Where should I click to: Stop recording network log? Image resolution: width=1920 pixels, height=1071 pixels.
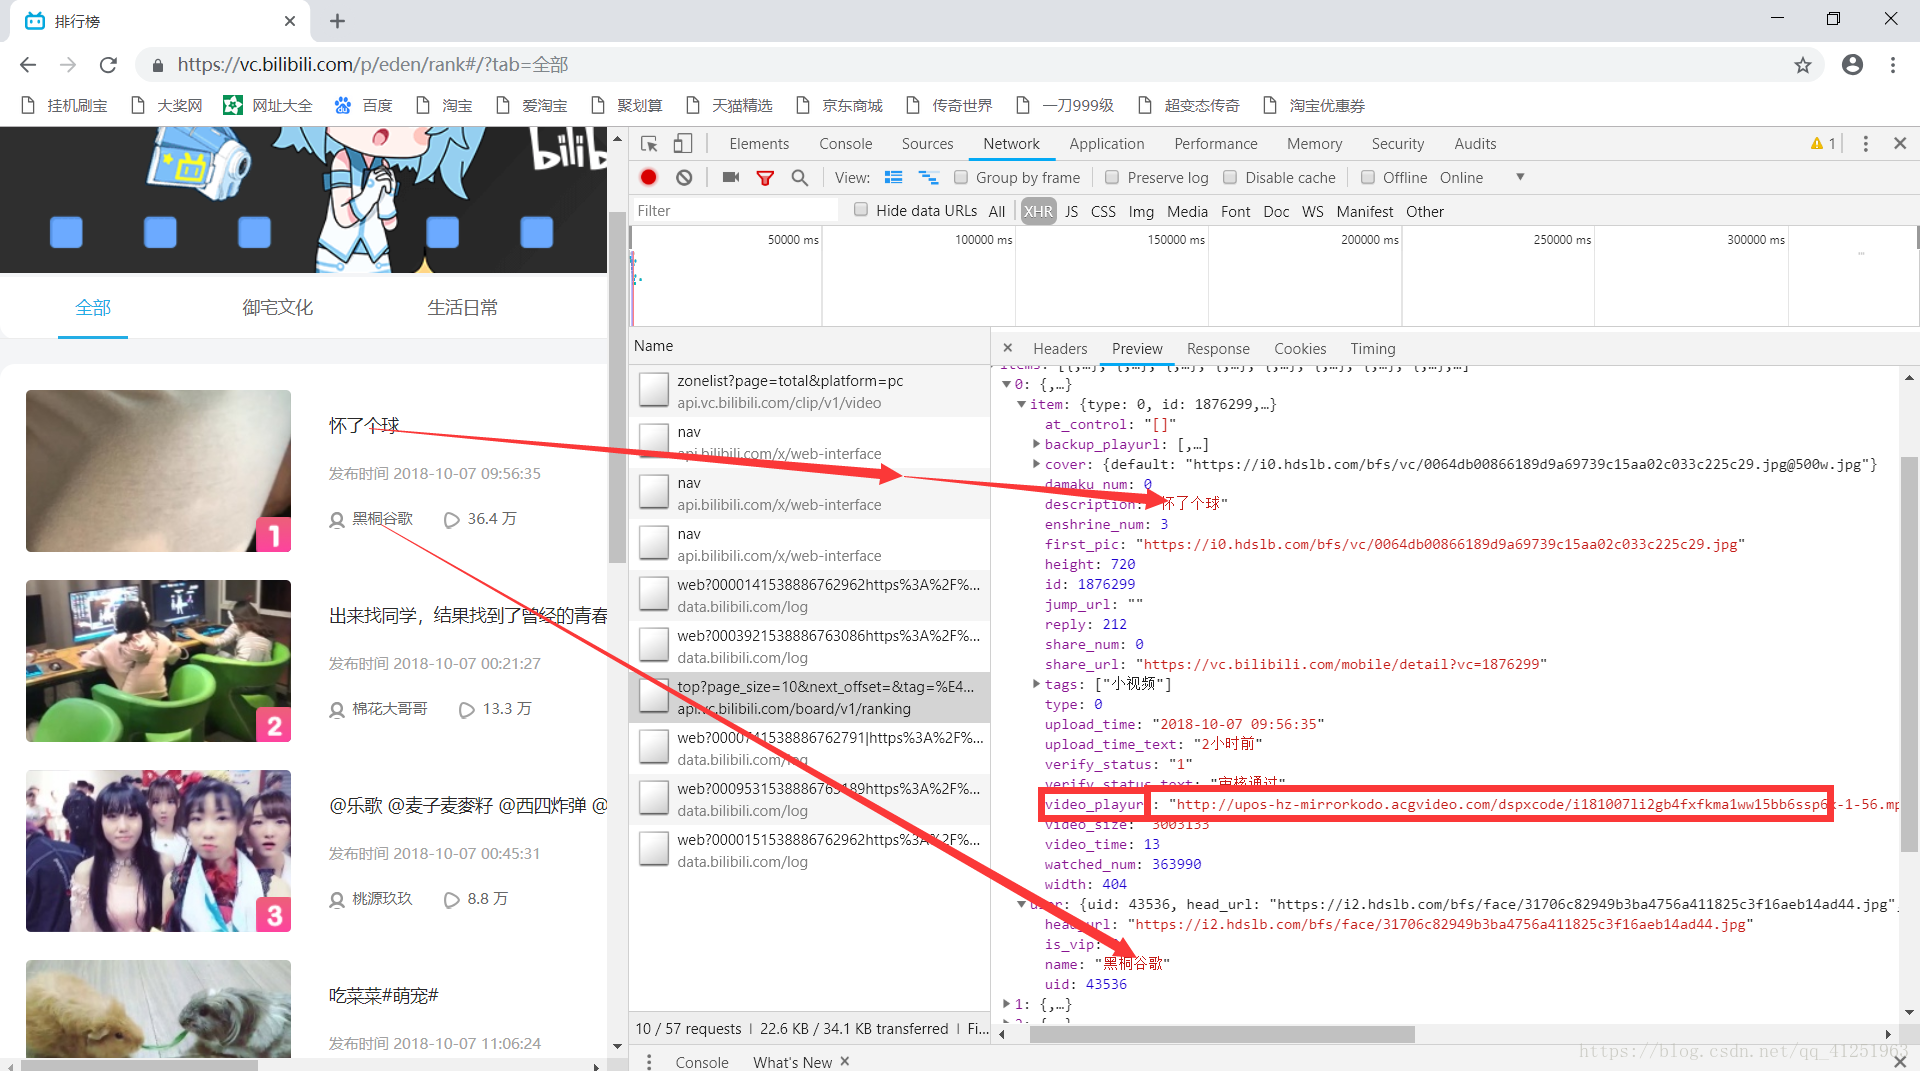(x=648, y=178)
